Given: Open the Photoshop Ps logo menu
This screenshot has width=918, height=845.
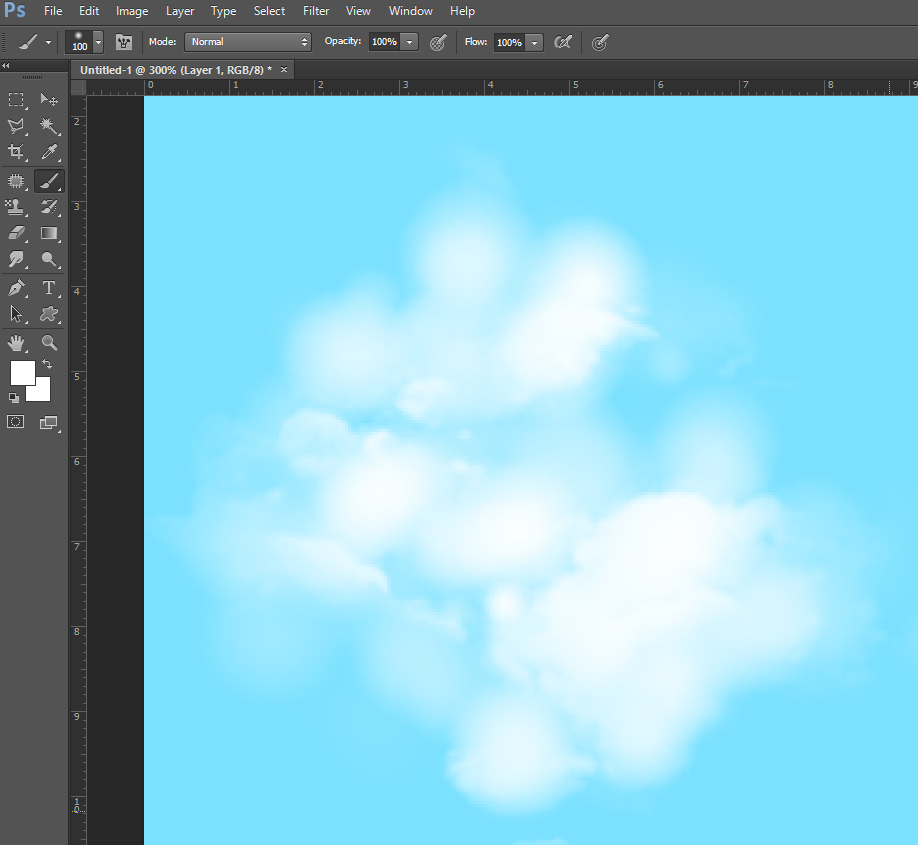Looking at the screenshot, I should coord(15,10).
